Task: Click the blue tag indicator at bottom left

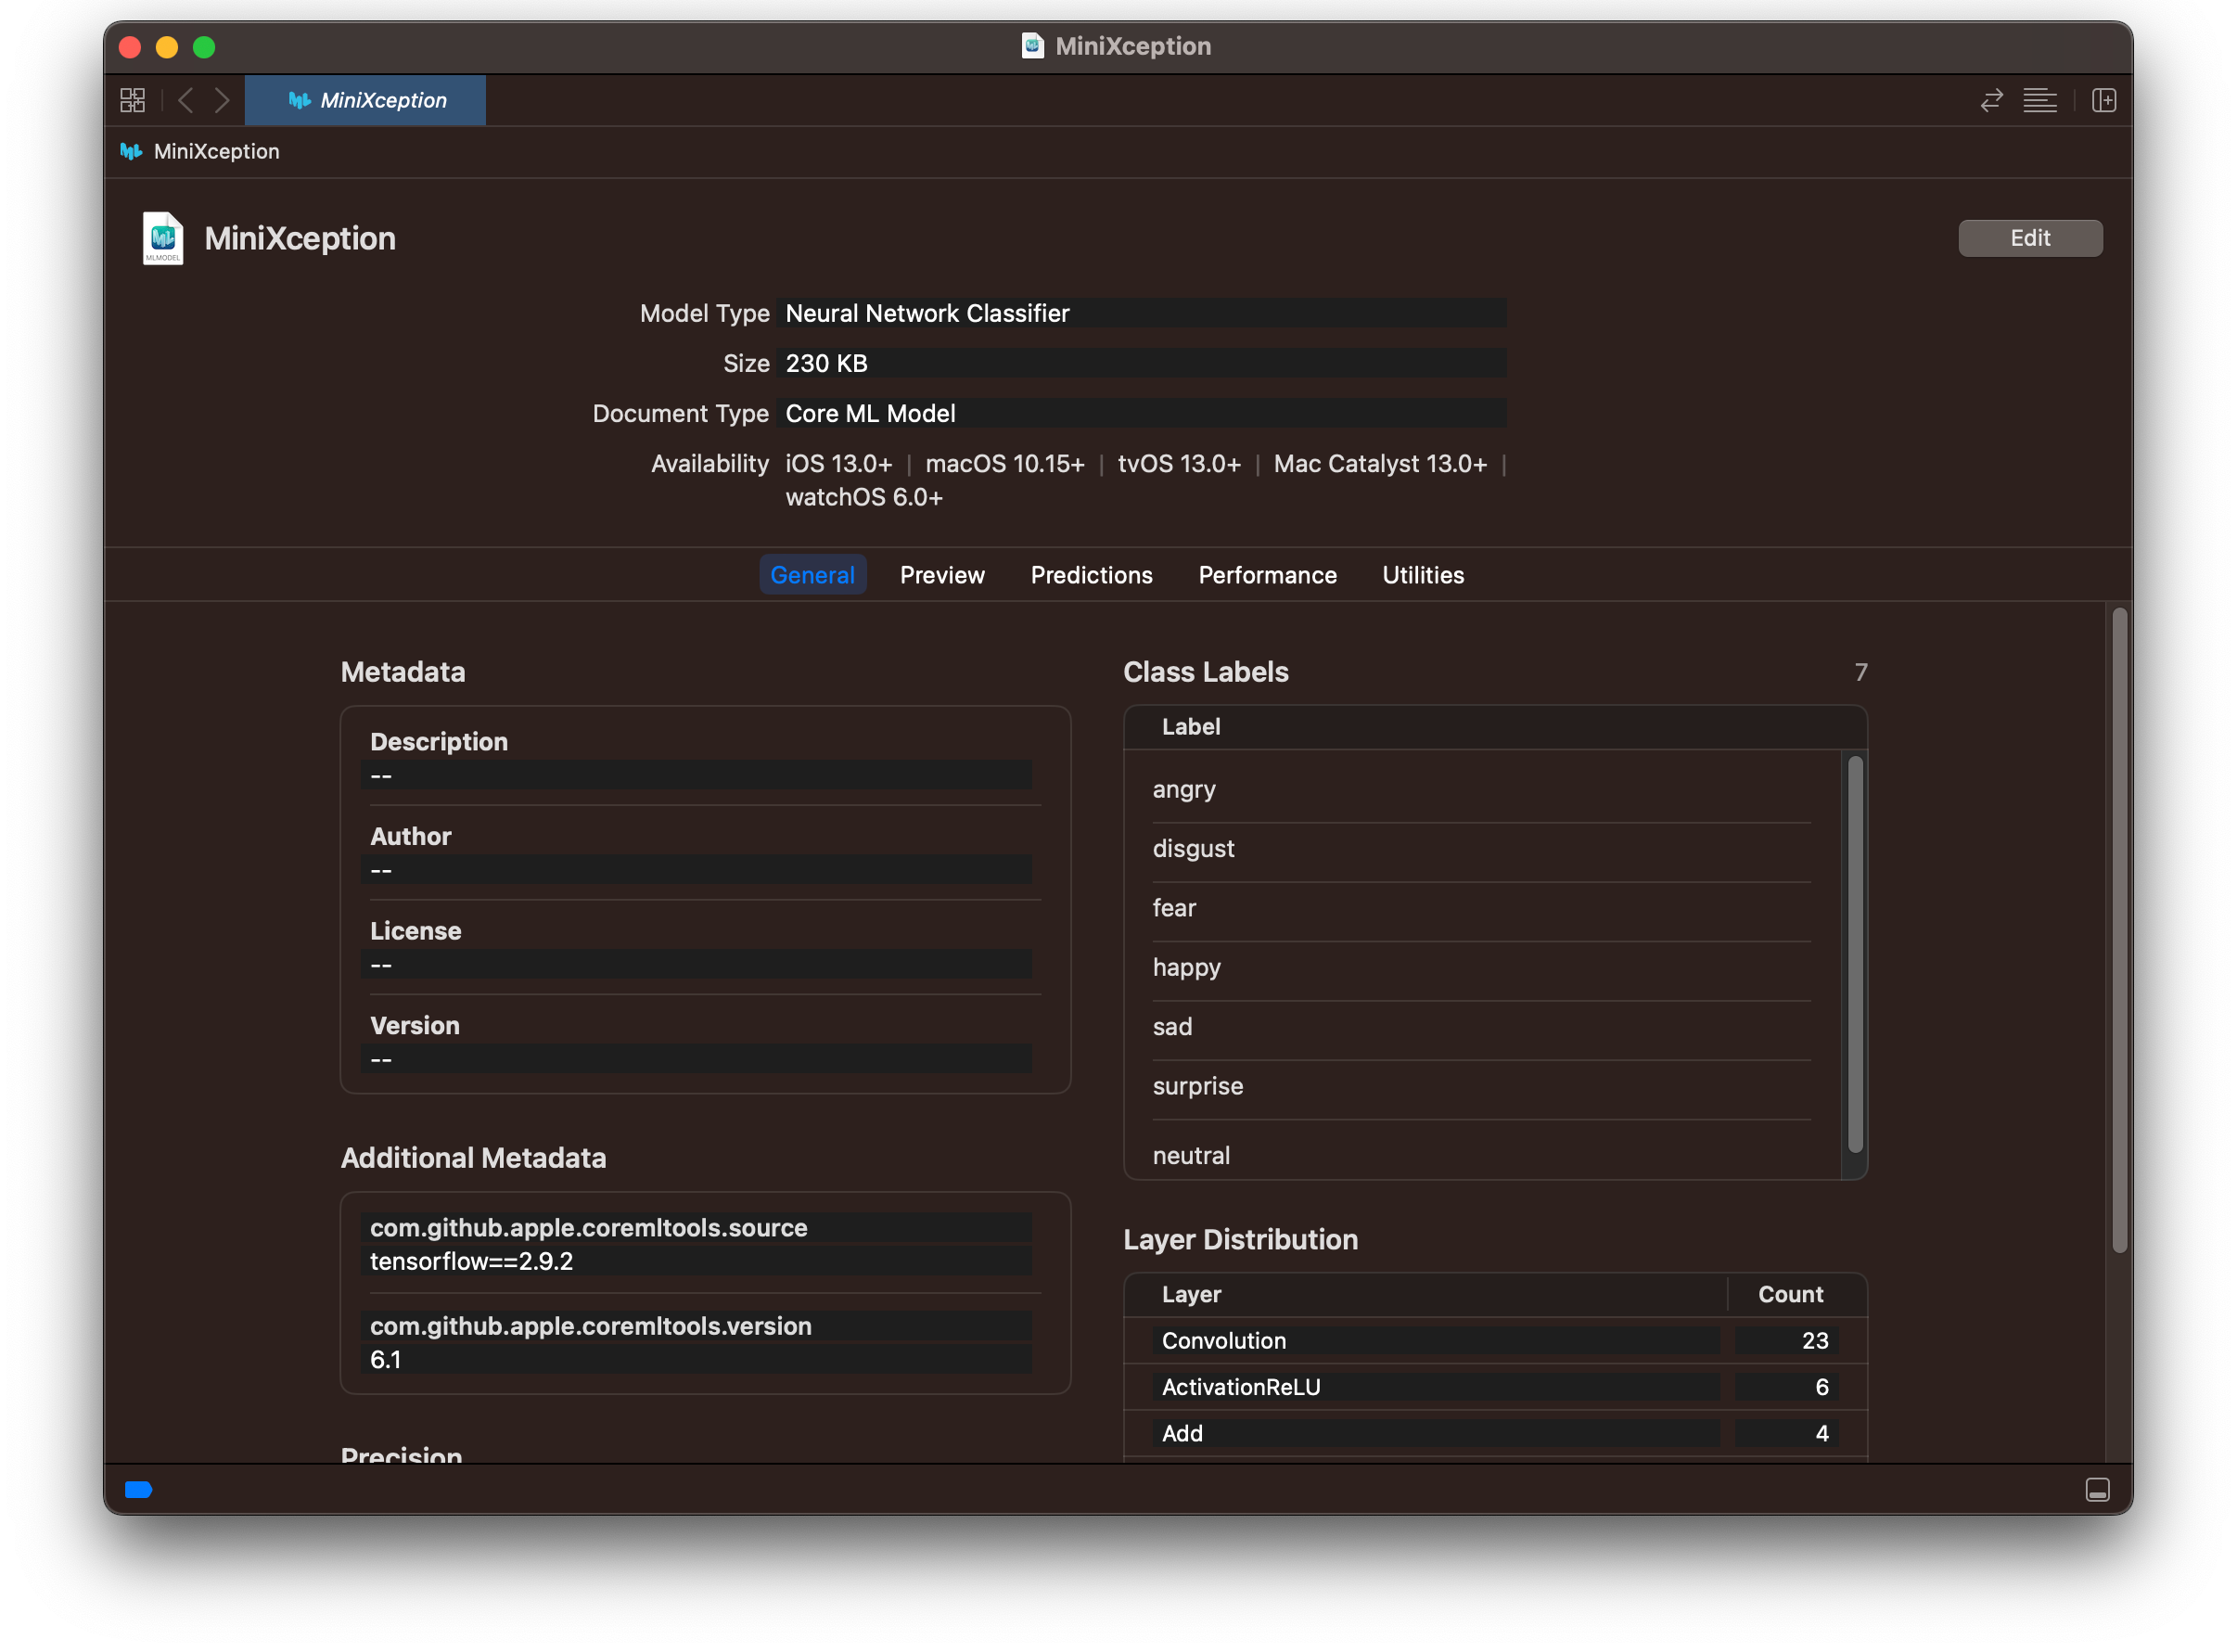Action: (138, 1490)
